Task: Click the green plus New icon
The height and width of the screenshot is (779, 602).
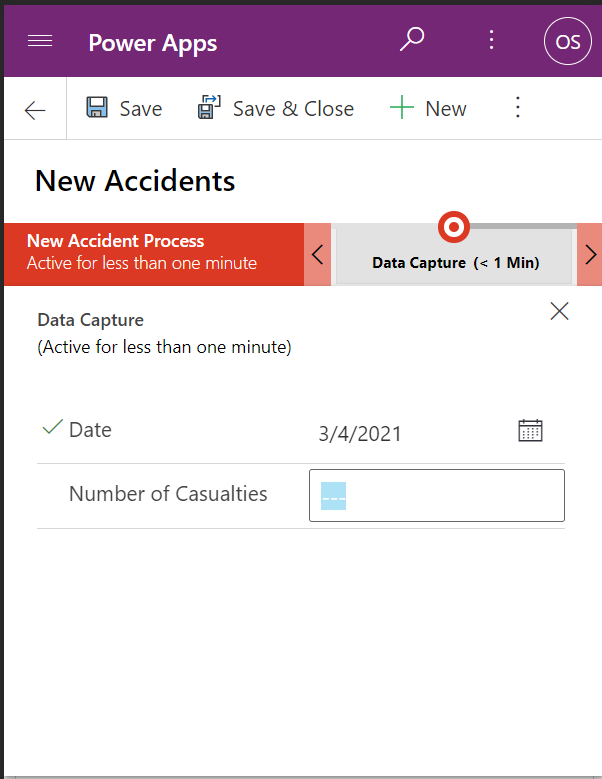Action: tap(402, 108)
